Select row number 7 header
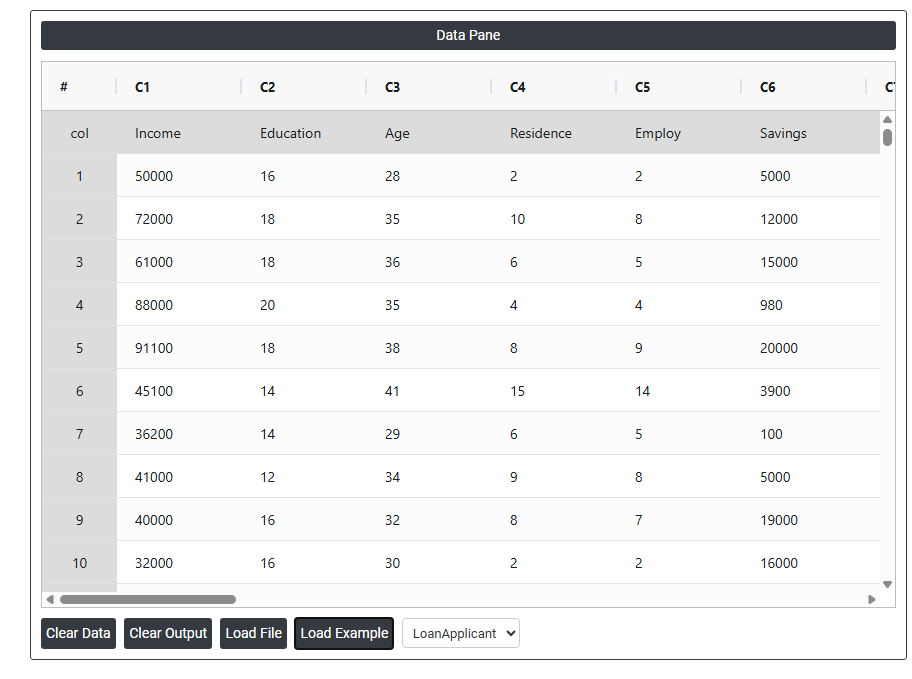The width and height of the screenshot is (912, 679). coord(79,434)
